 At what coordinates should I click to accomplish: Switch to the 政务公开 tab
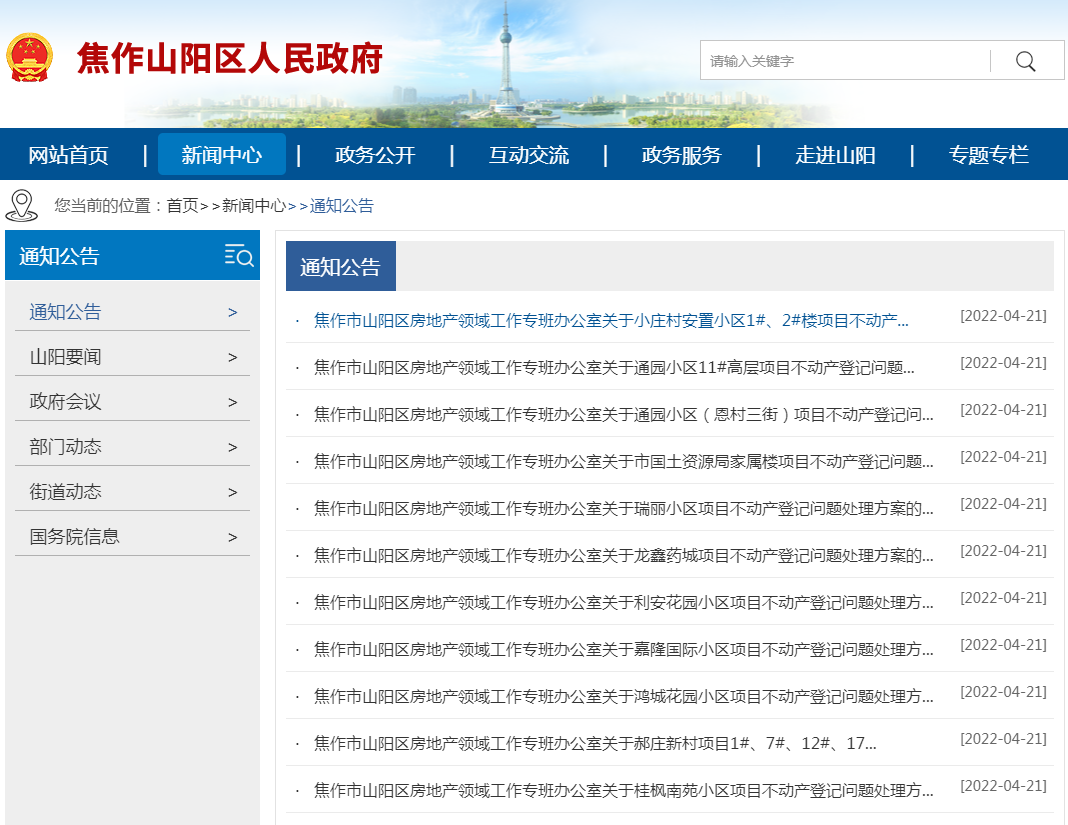point(373,154)
